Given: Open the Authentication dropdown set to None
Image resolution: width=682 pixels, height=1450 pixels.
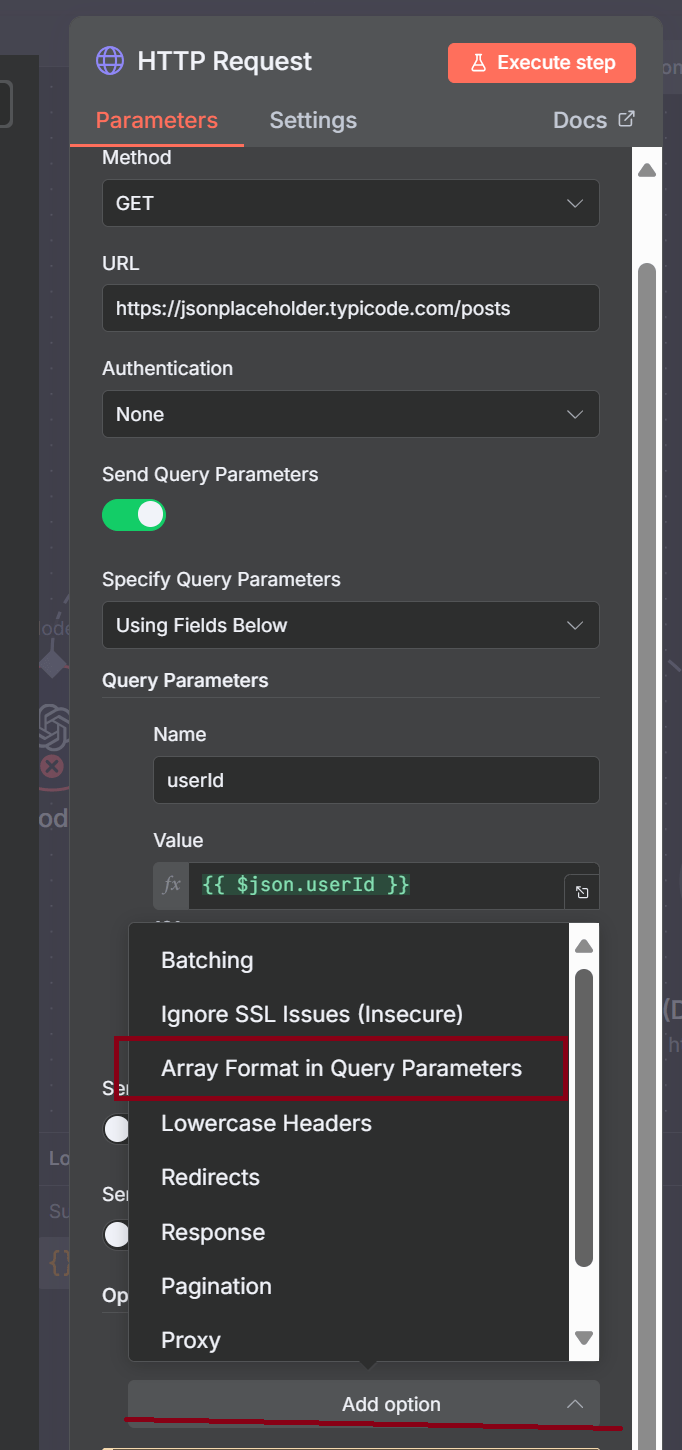Looking at the screenshot, I should (350, 414).
